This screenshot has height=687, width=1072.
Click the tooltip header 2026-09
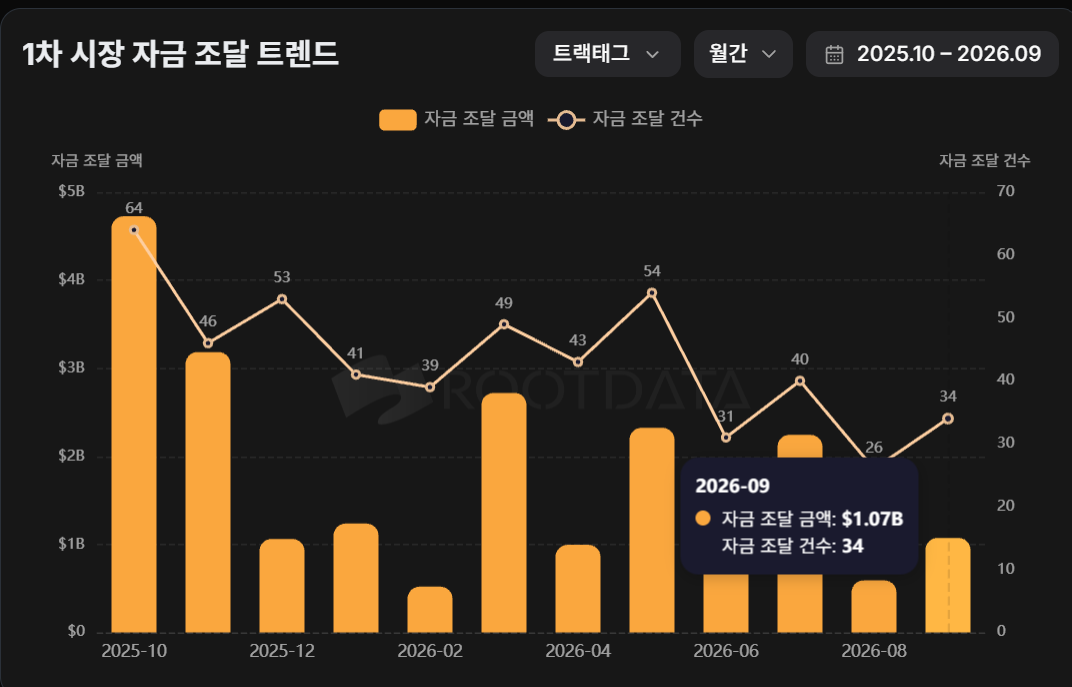[732, 486]
